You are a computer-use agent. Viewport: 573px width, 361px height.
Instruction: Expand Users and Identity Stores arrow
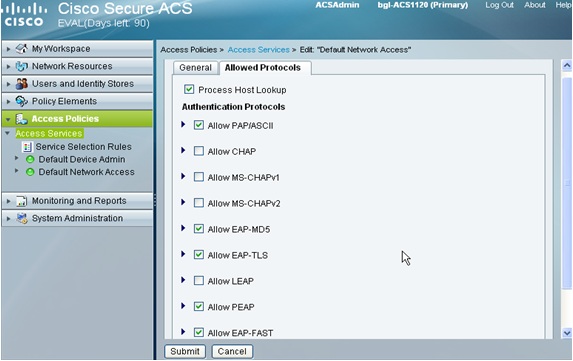[8, 84]
